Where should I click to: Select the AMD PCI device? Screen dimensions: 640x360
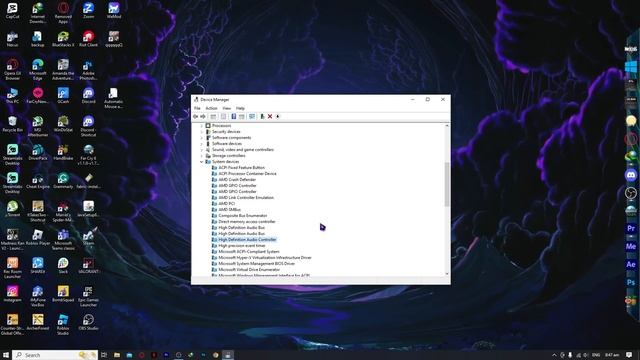(227, 204)
